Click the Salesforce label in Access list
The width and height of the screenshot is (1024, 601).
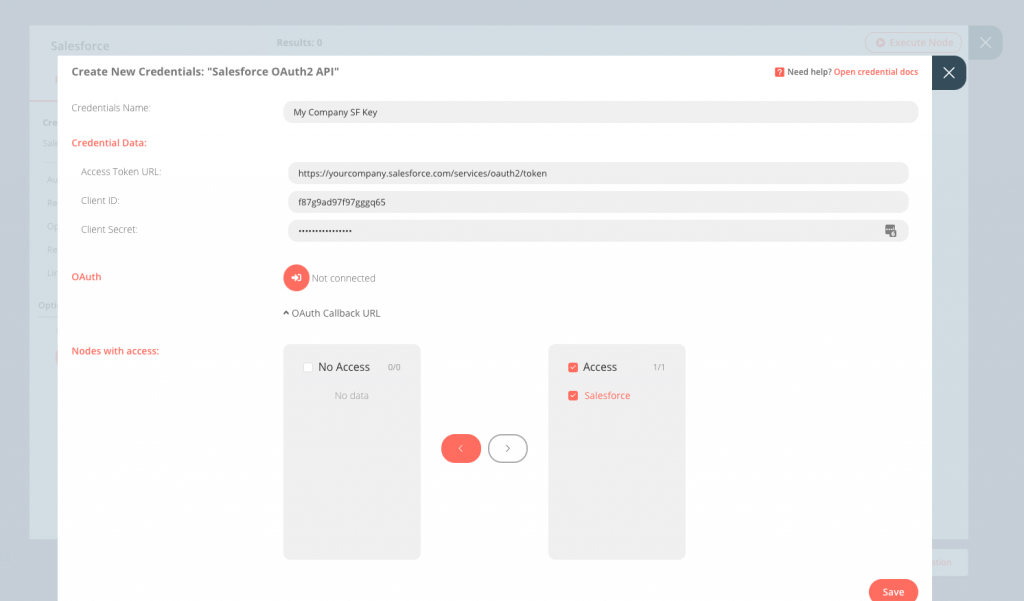click(607, 396)
